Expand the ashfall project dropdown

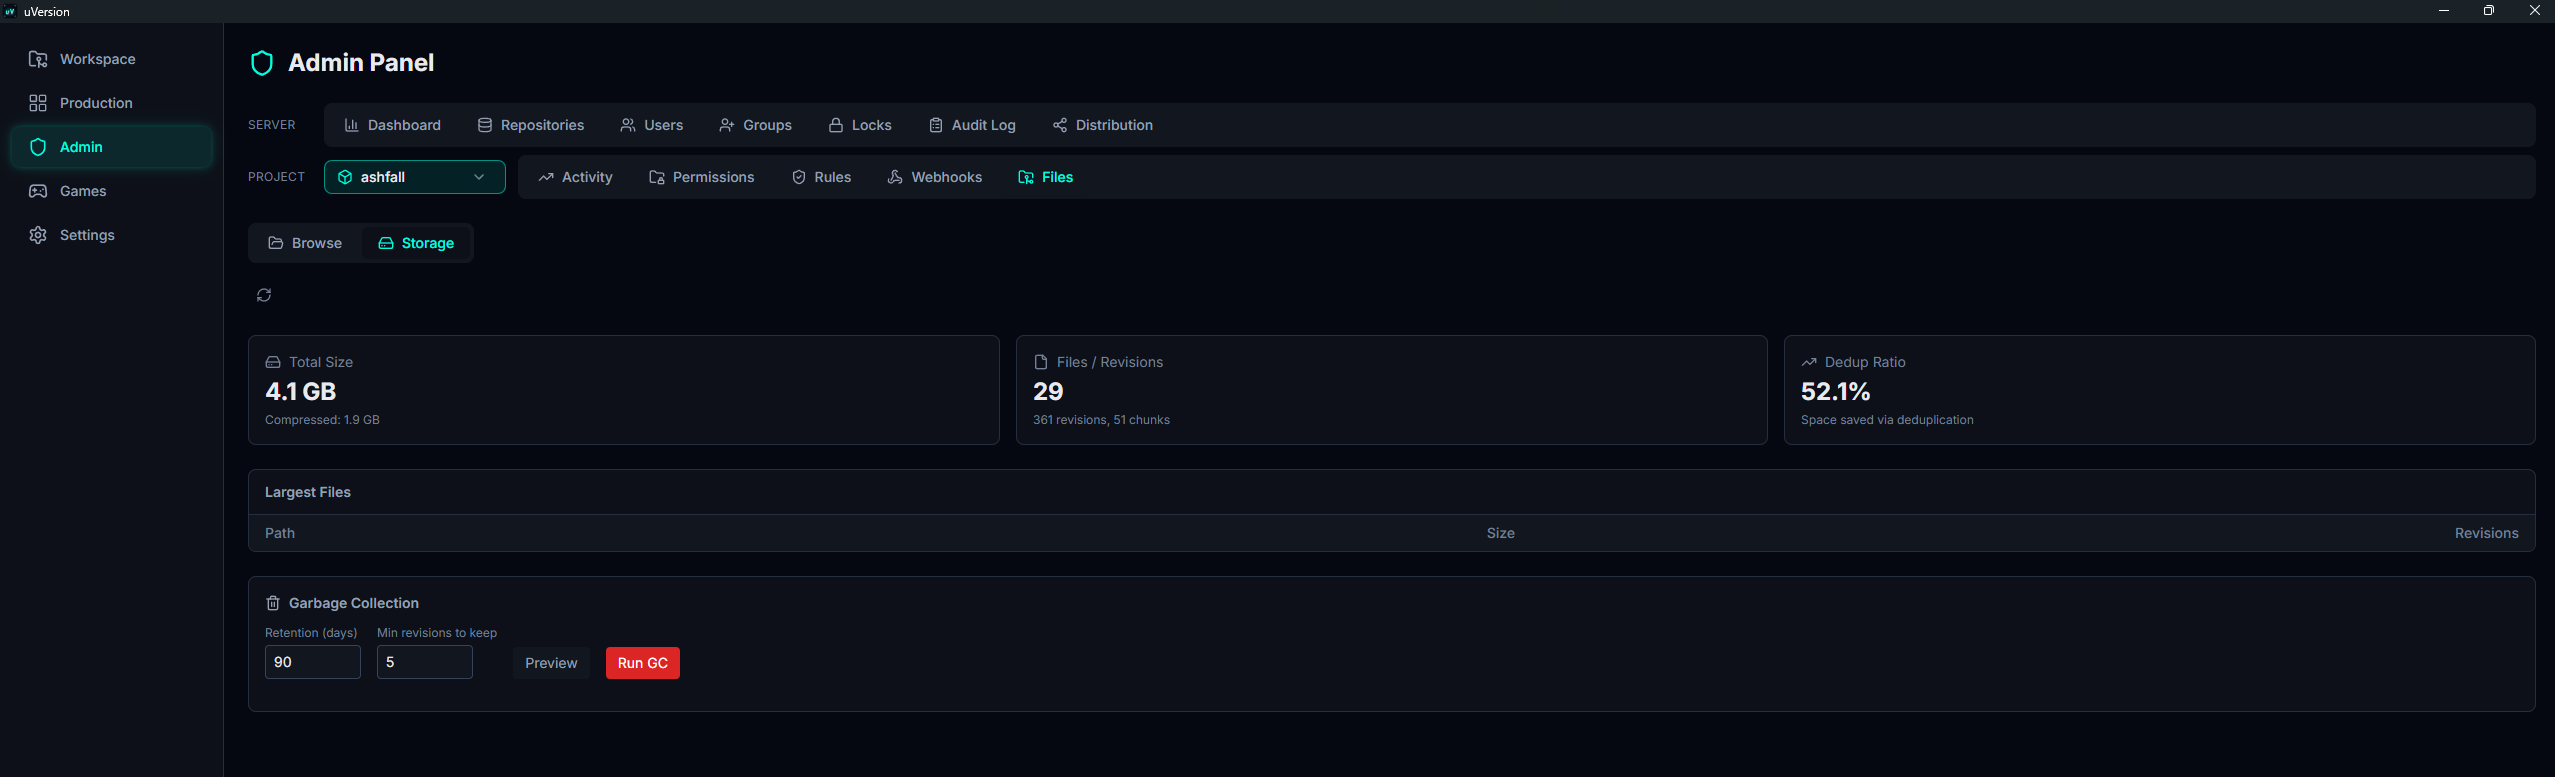(415, 177)
